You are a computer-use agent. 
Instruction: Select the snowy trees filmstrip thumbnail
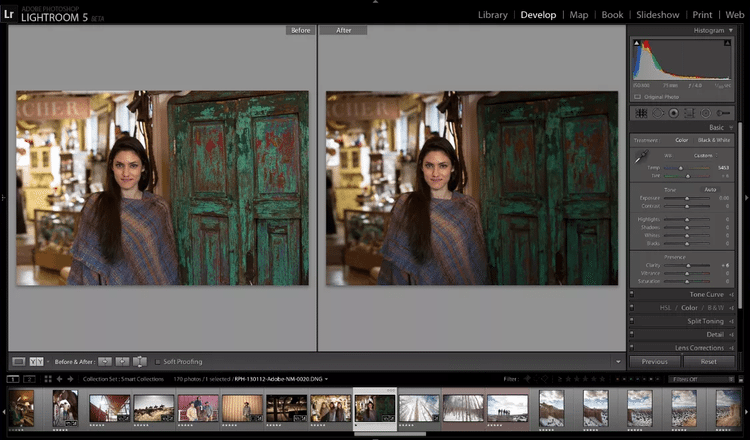[463, 408]
